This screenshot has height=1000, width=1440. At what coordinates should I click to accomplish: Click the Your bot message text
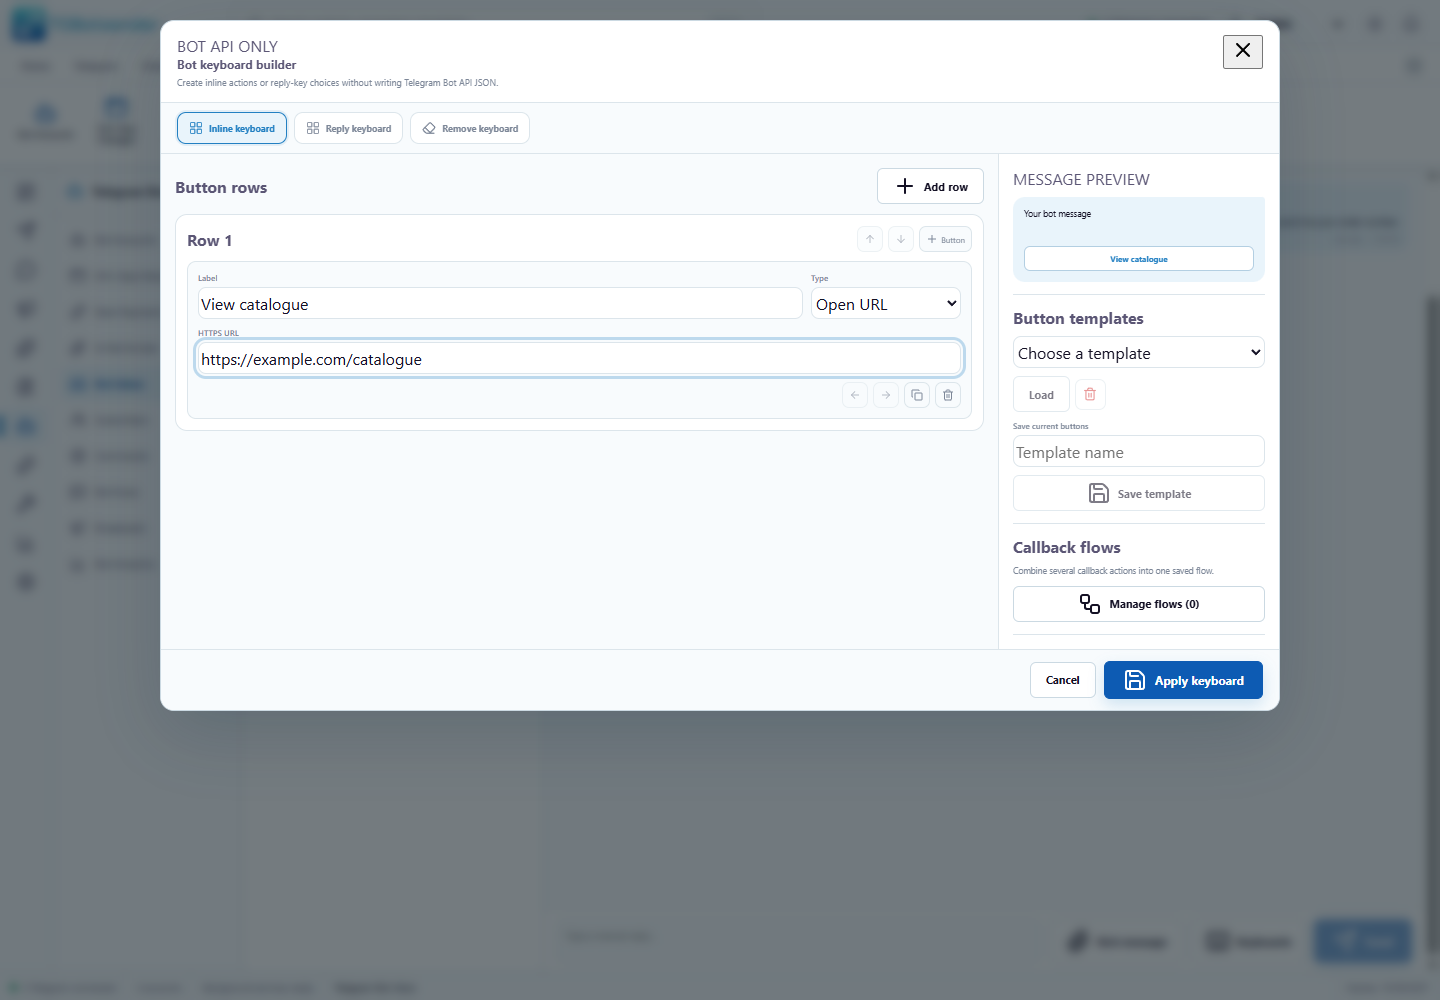point(1057,214)
